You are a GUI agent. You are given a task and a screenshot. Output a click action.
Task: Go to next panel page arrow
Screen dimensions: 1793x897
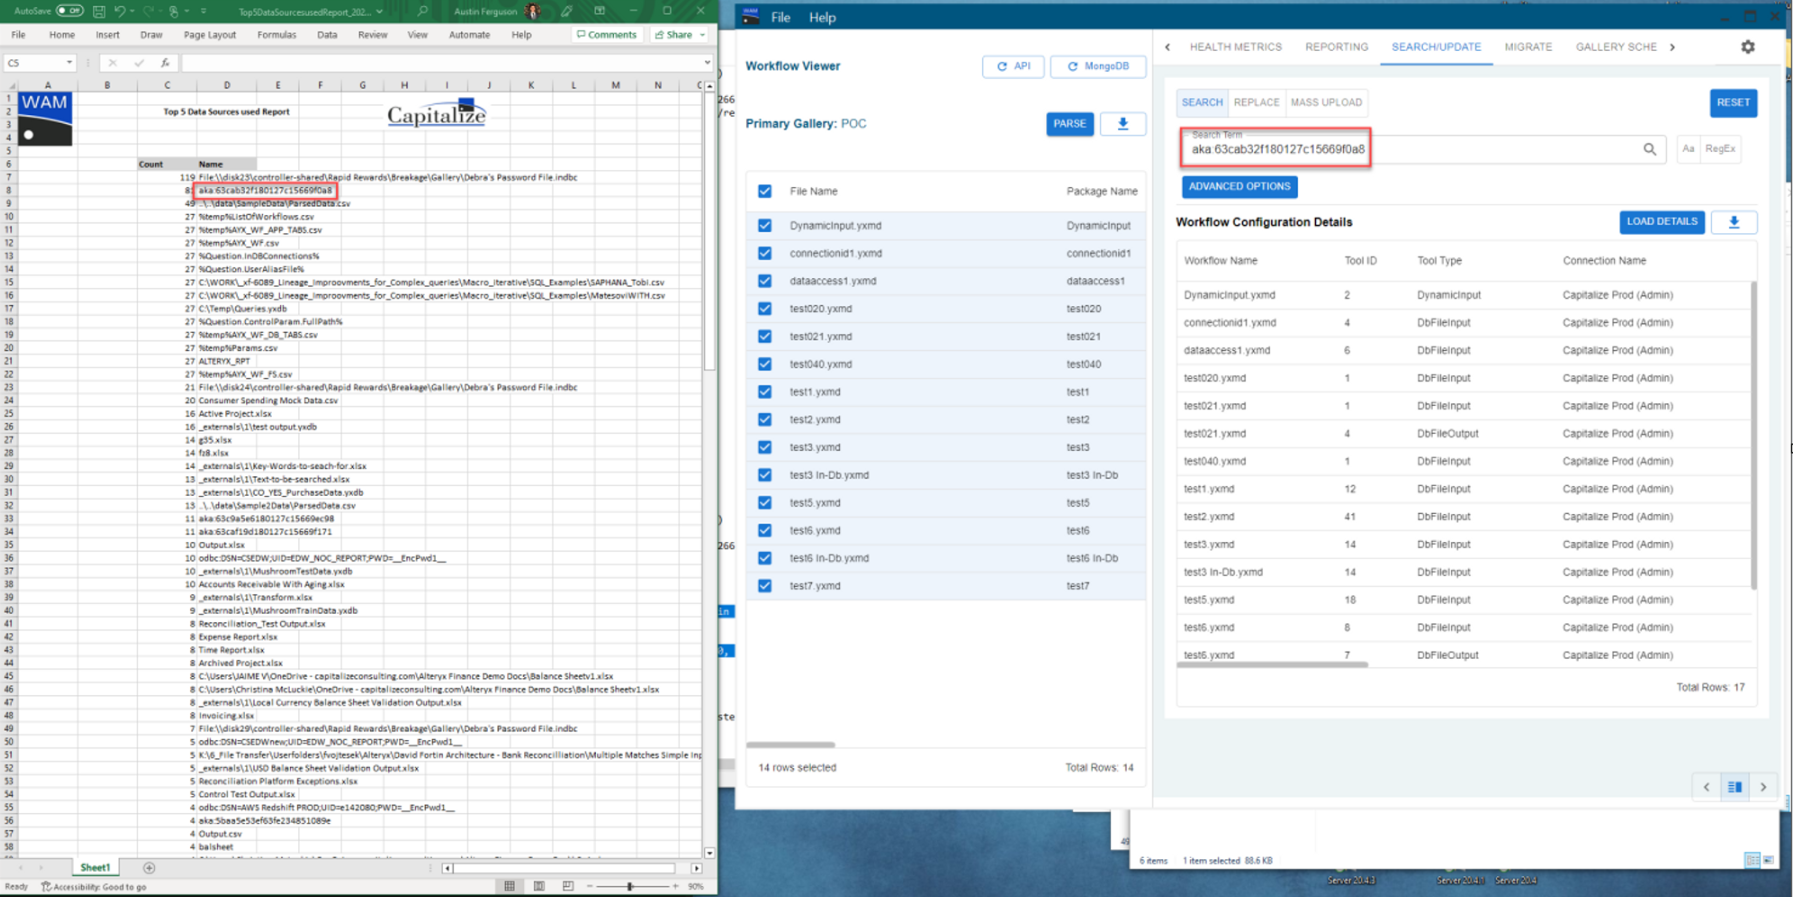point(1763,787)
